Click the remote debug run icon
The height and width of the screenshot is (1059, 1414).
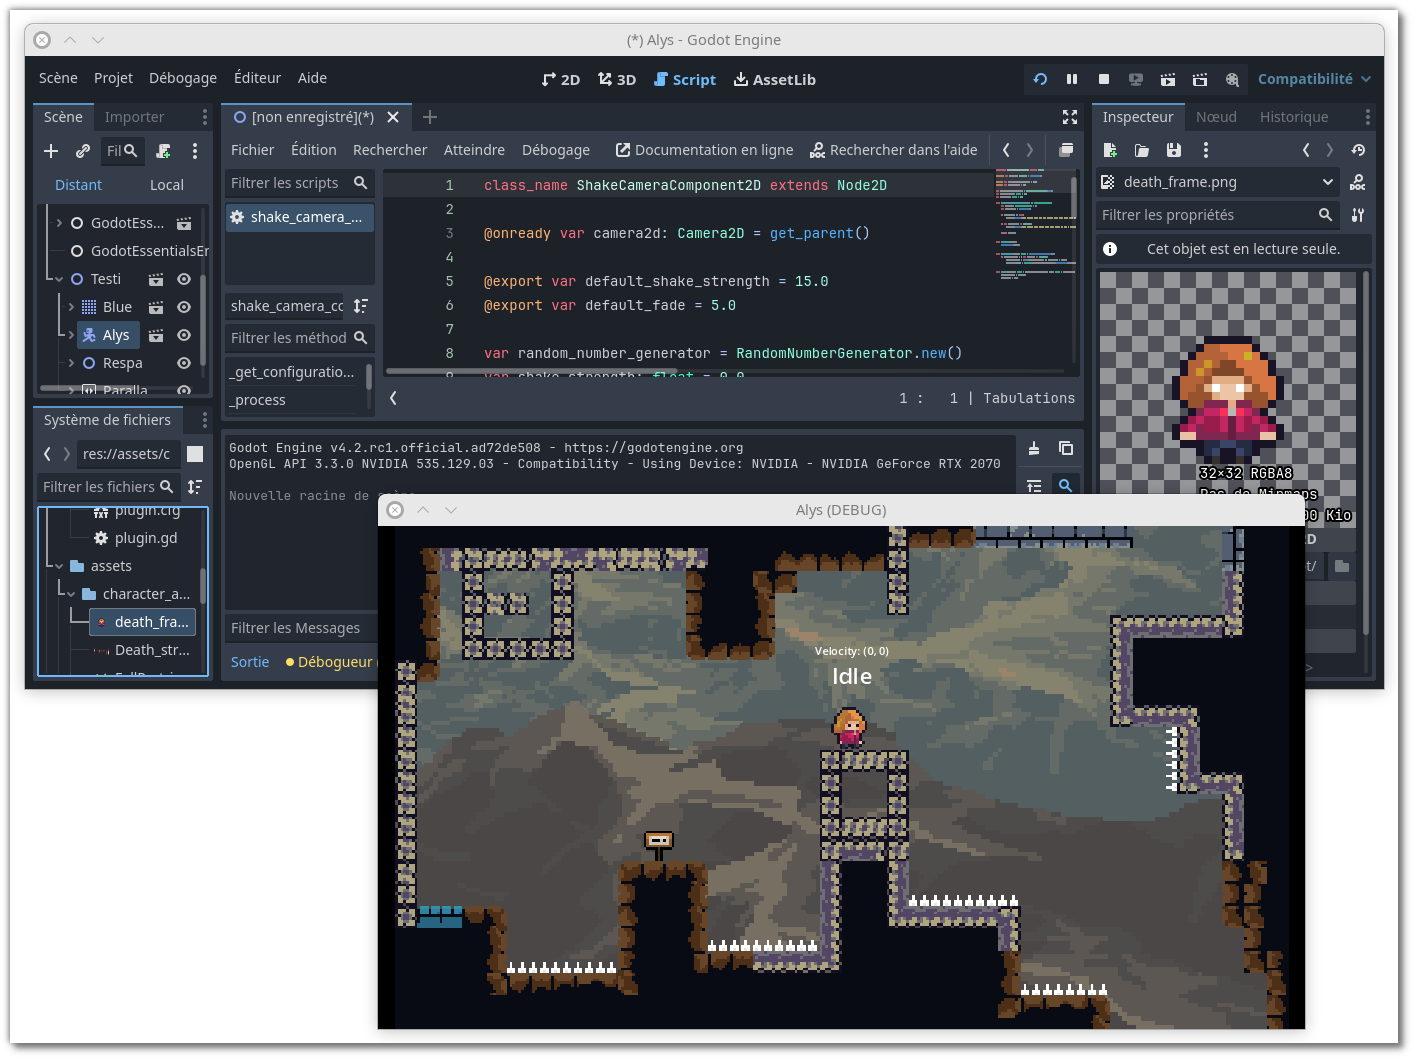1136,79
